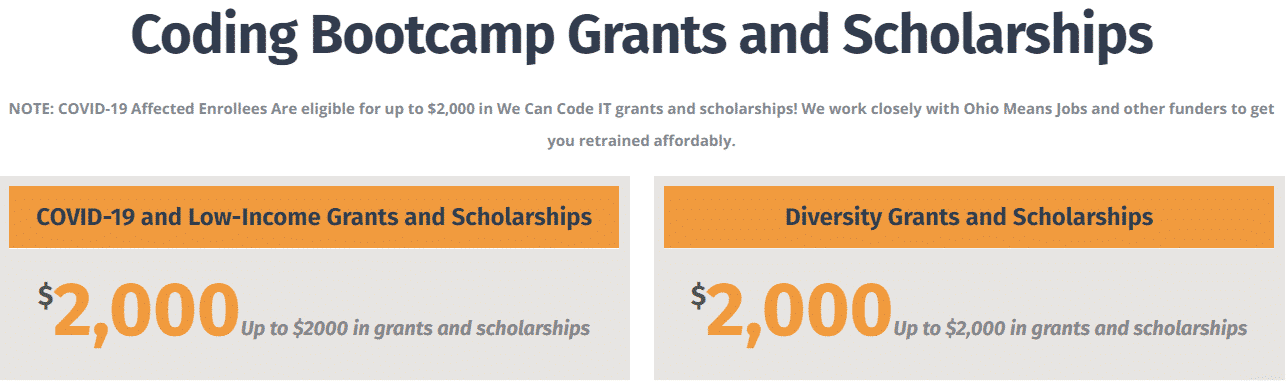Click the 'NOTE:' label in the notice
1286x381 pixels.
pyautogui.click(x=31, y=109)
